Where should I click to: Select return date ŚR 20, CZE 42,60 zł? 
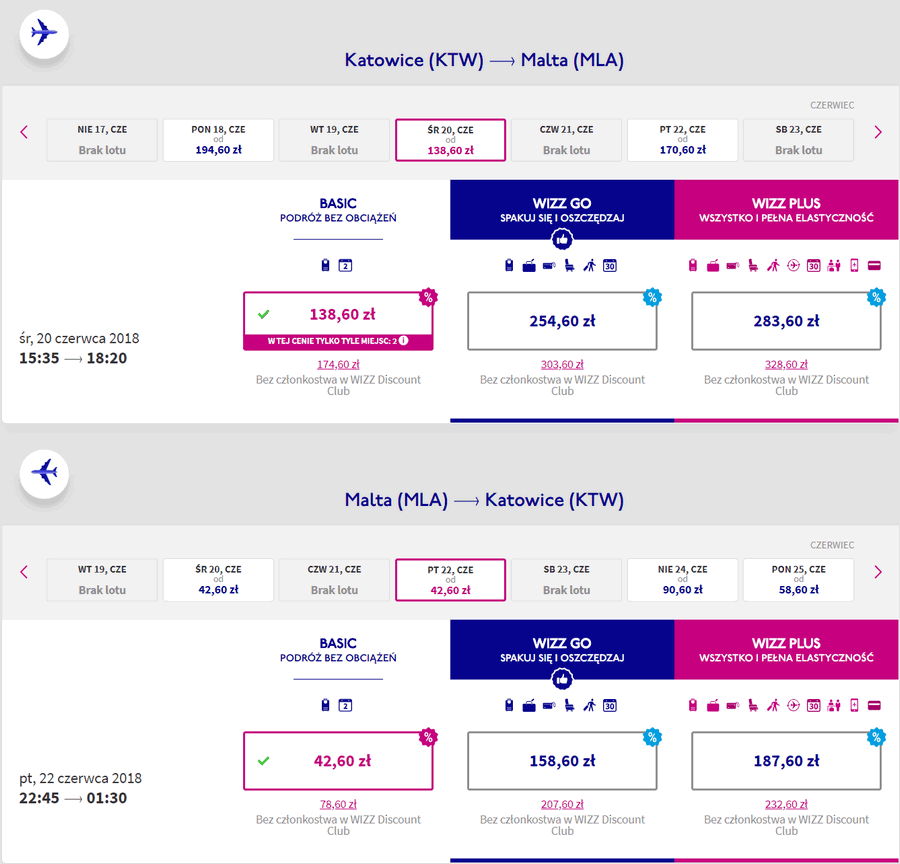pos(218,580)
